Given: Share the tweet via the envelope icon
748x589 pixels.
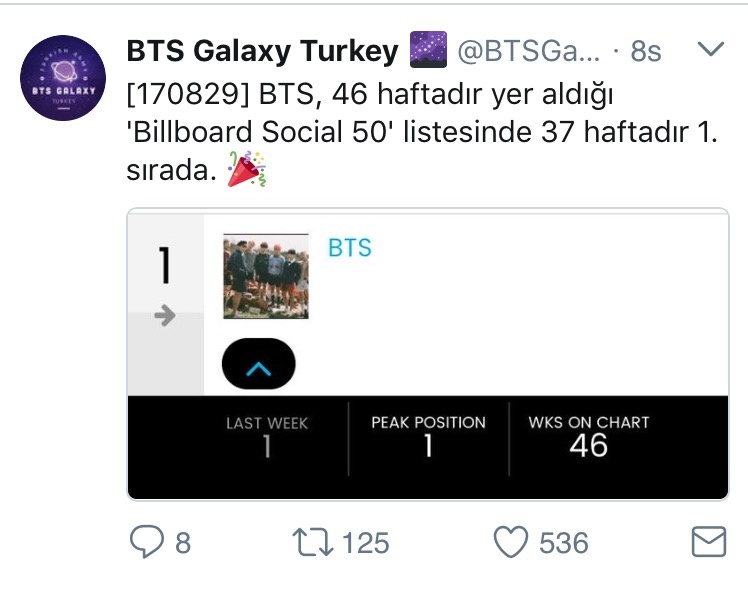Looking at the screenshot, I should 708,542.
